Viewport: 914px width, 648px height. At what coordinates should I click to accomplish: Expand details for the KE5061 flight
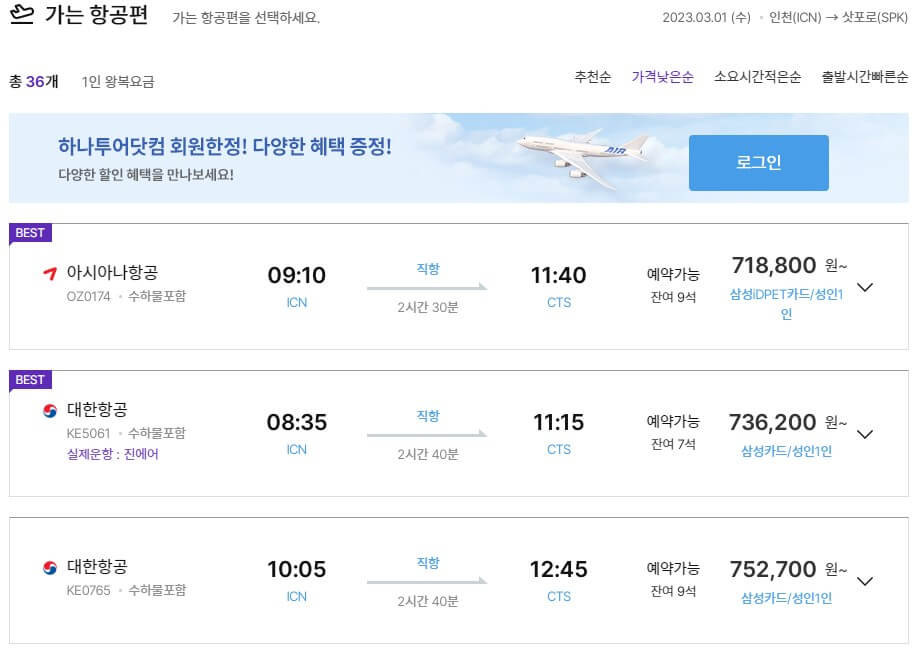tap(864, 434)
